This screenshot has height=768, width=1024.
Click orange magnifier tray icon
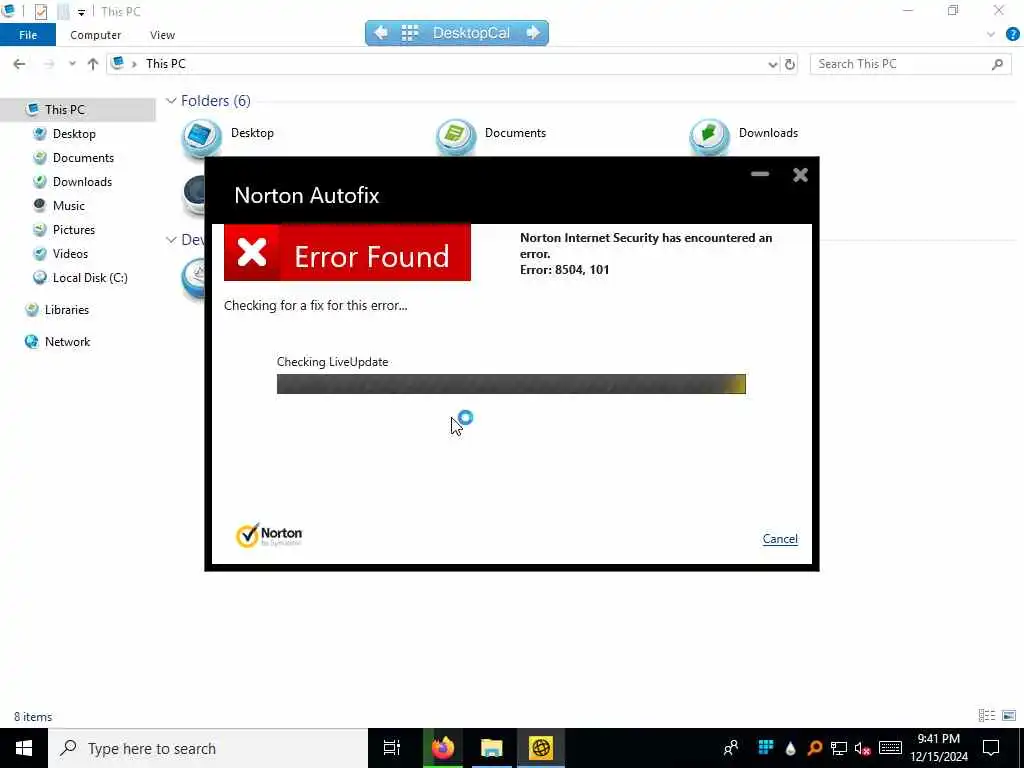coord(814,748)
